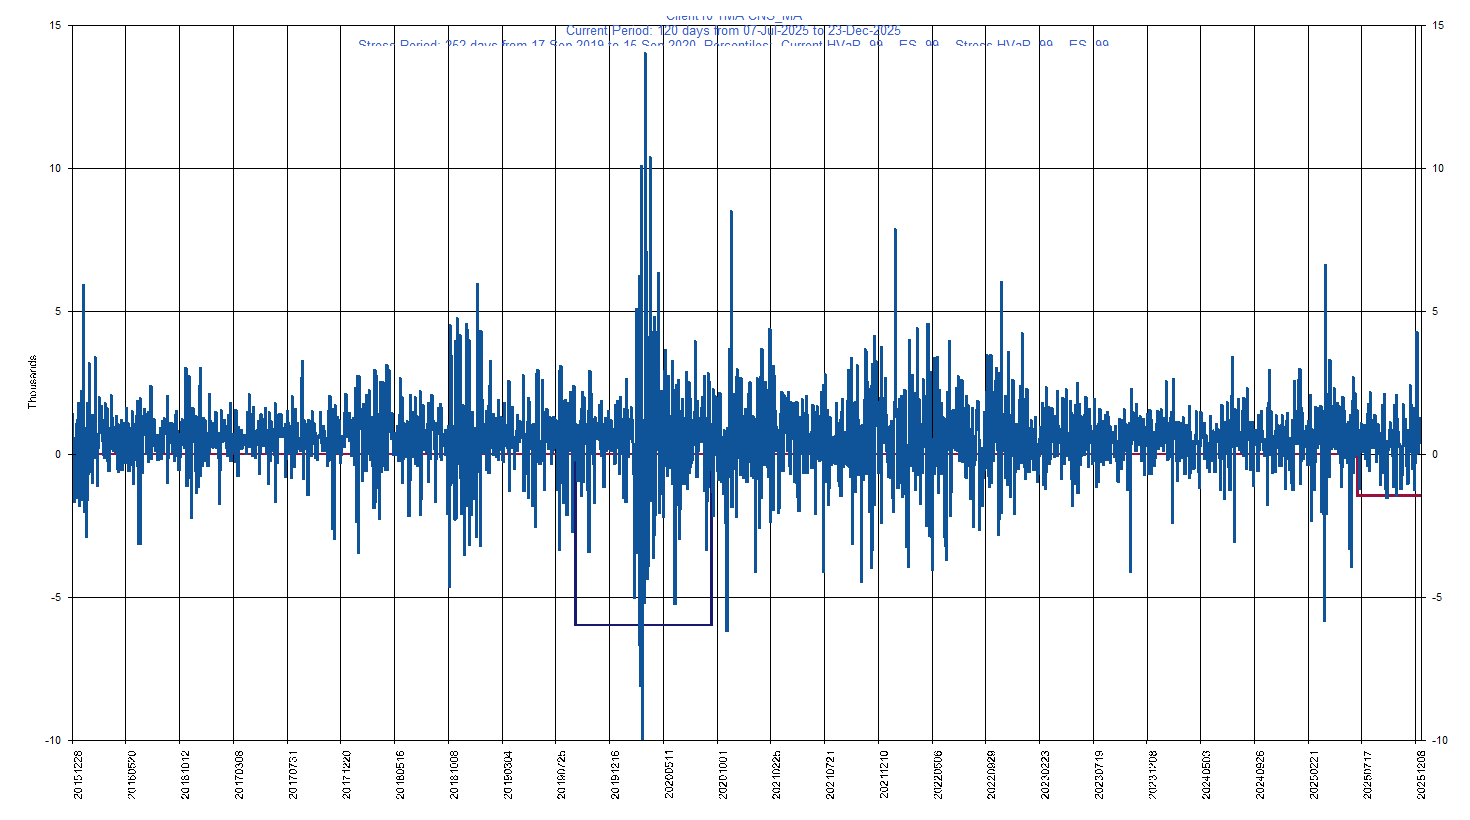Select the x-axis date label 20211210
The width and height of the screenshot is (1470, 820).
tap(884, 774)
